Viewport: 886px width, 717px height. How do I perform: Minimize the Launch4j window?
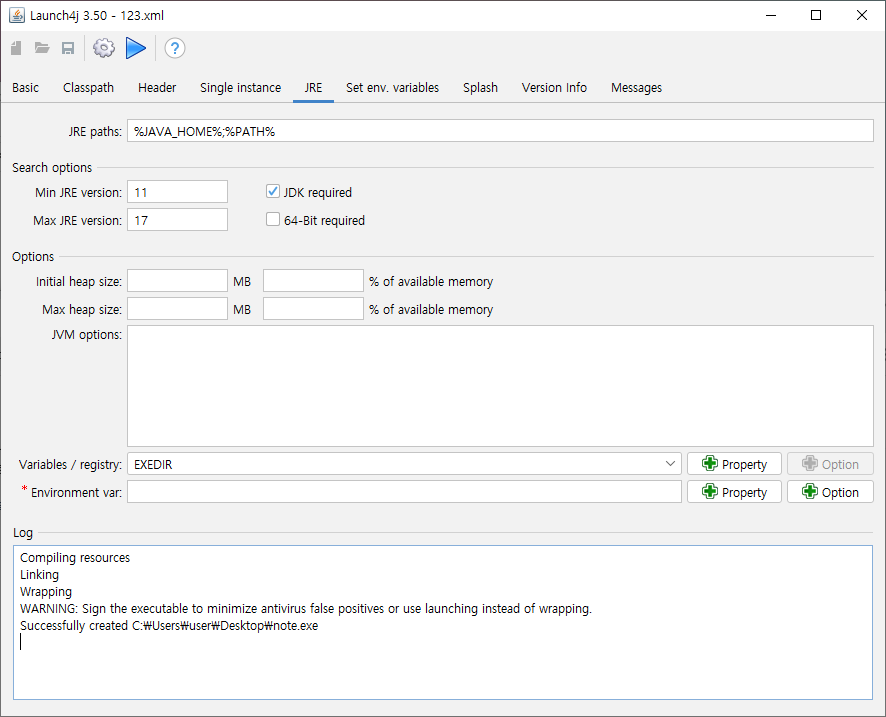[771, 15]
